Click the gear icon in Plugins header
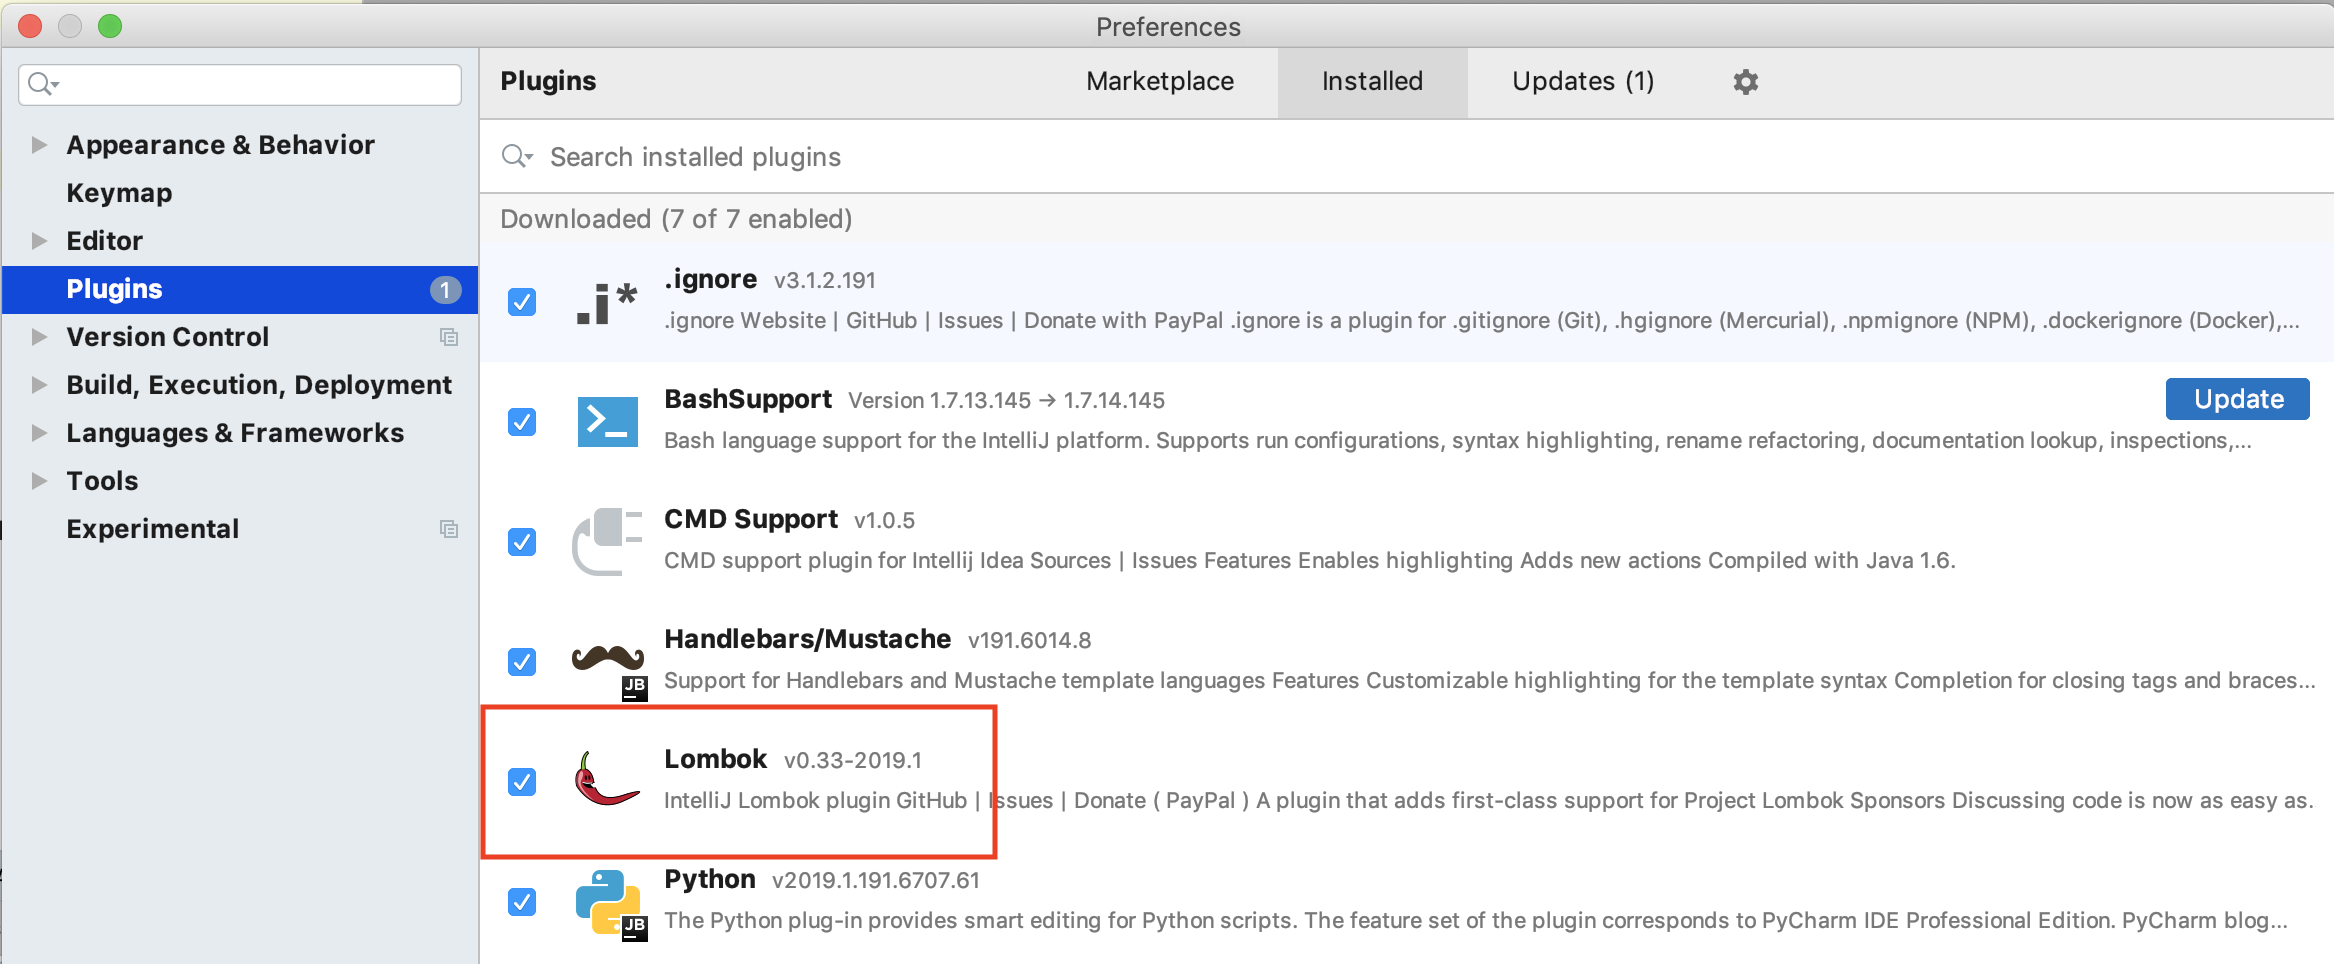Image resolution: width=2334 pixels, height=964 pixels. tap(1745, 82)
